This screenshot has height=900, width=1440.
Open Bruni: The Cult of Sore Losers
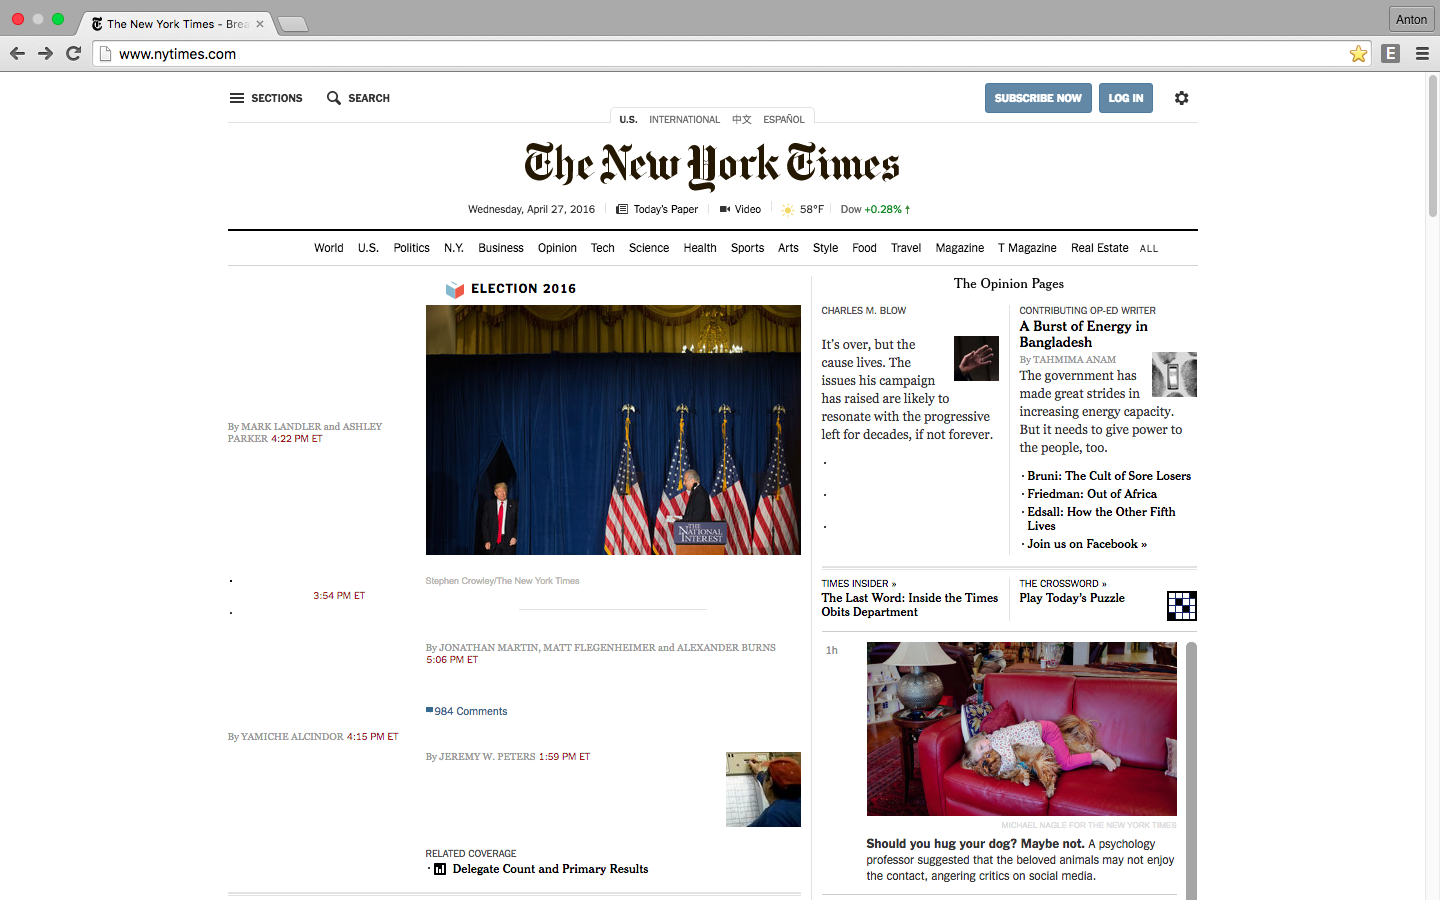click(x=1109, y=476)
